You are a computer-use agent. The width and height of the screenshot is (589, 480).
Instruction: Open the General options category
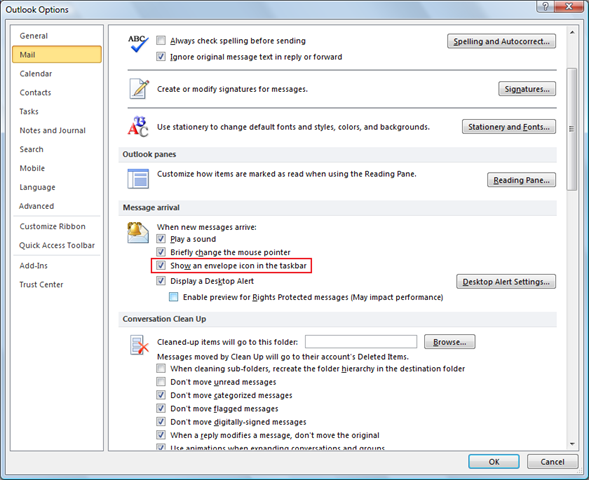(57, 36)
